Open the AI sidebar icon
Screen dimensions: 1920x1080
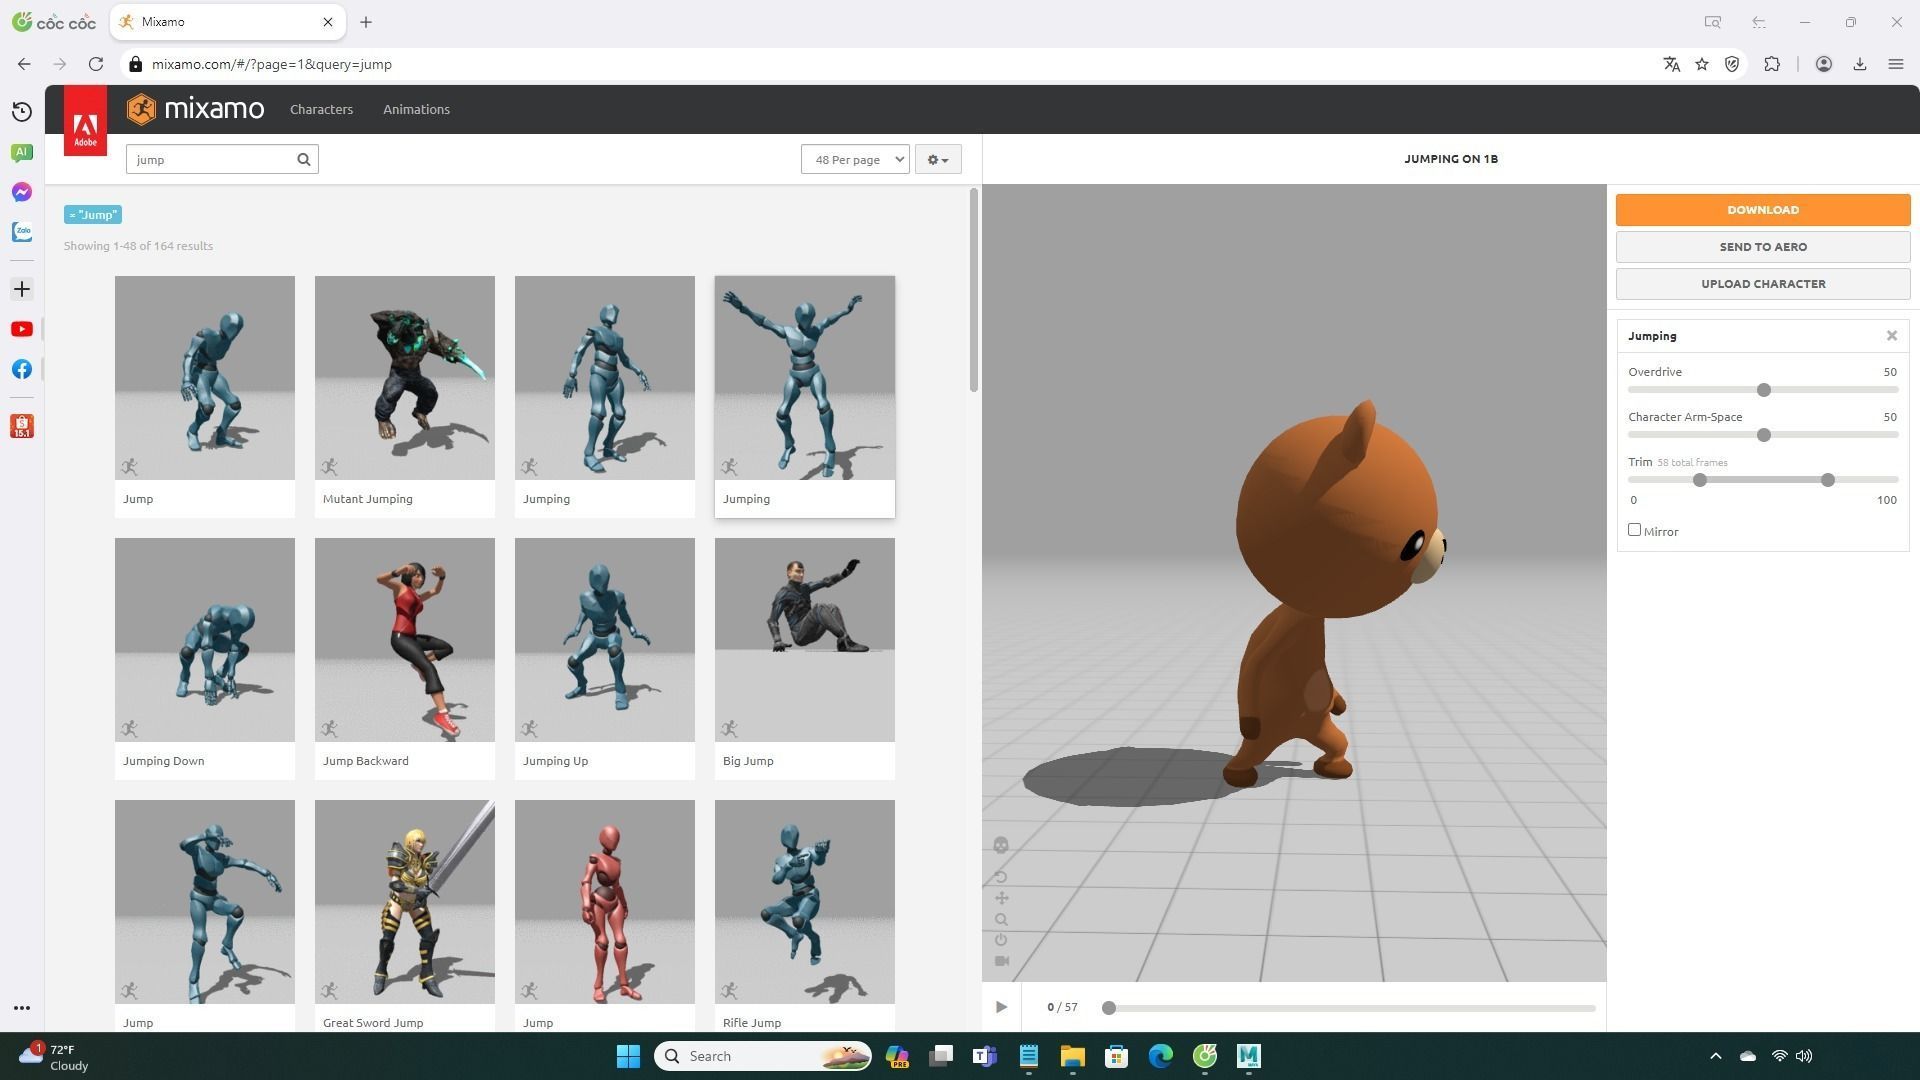coord(22,152)
